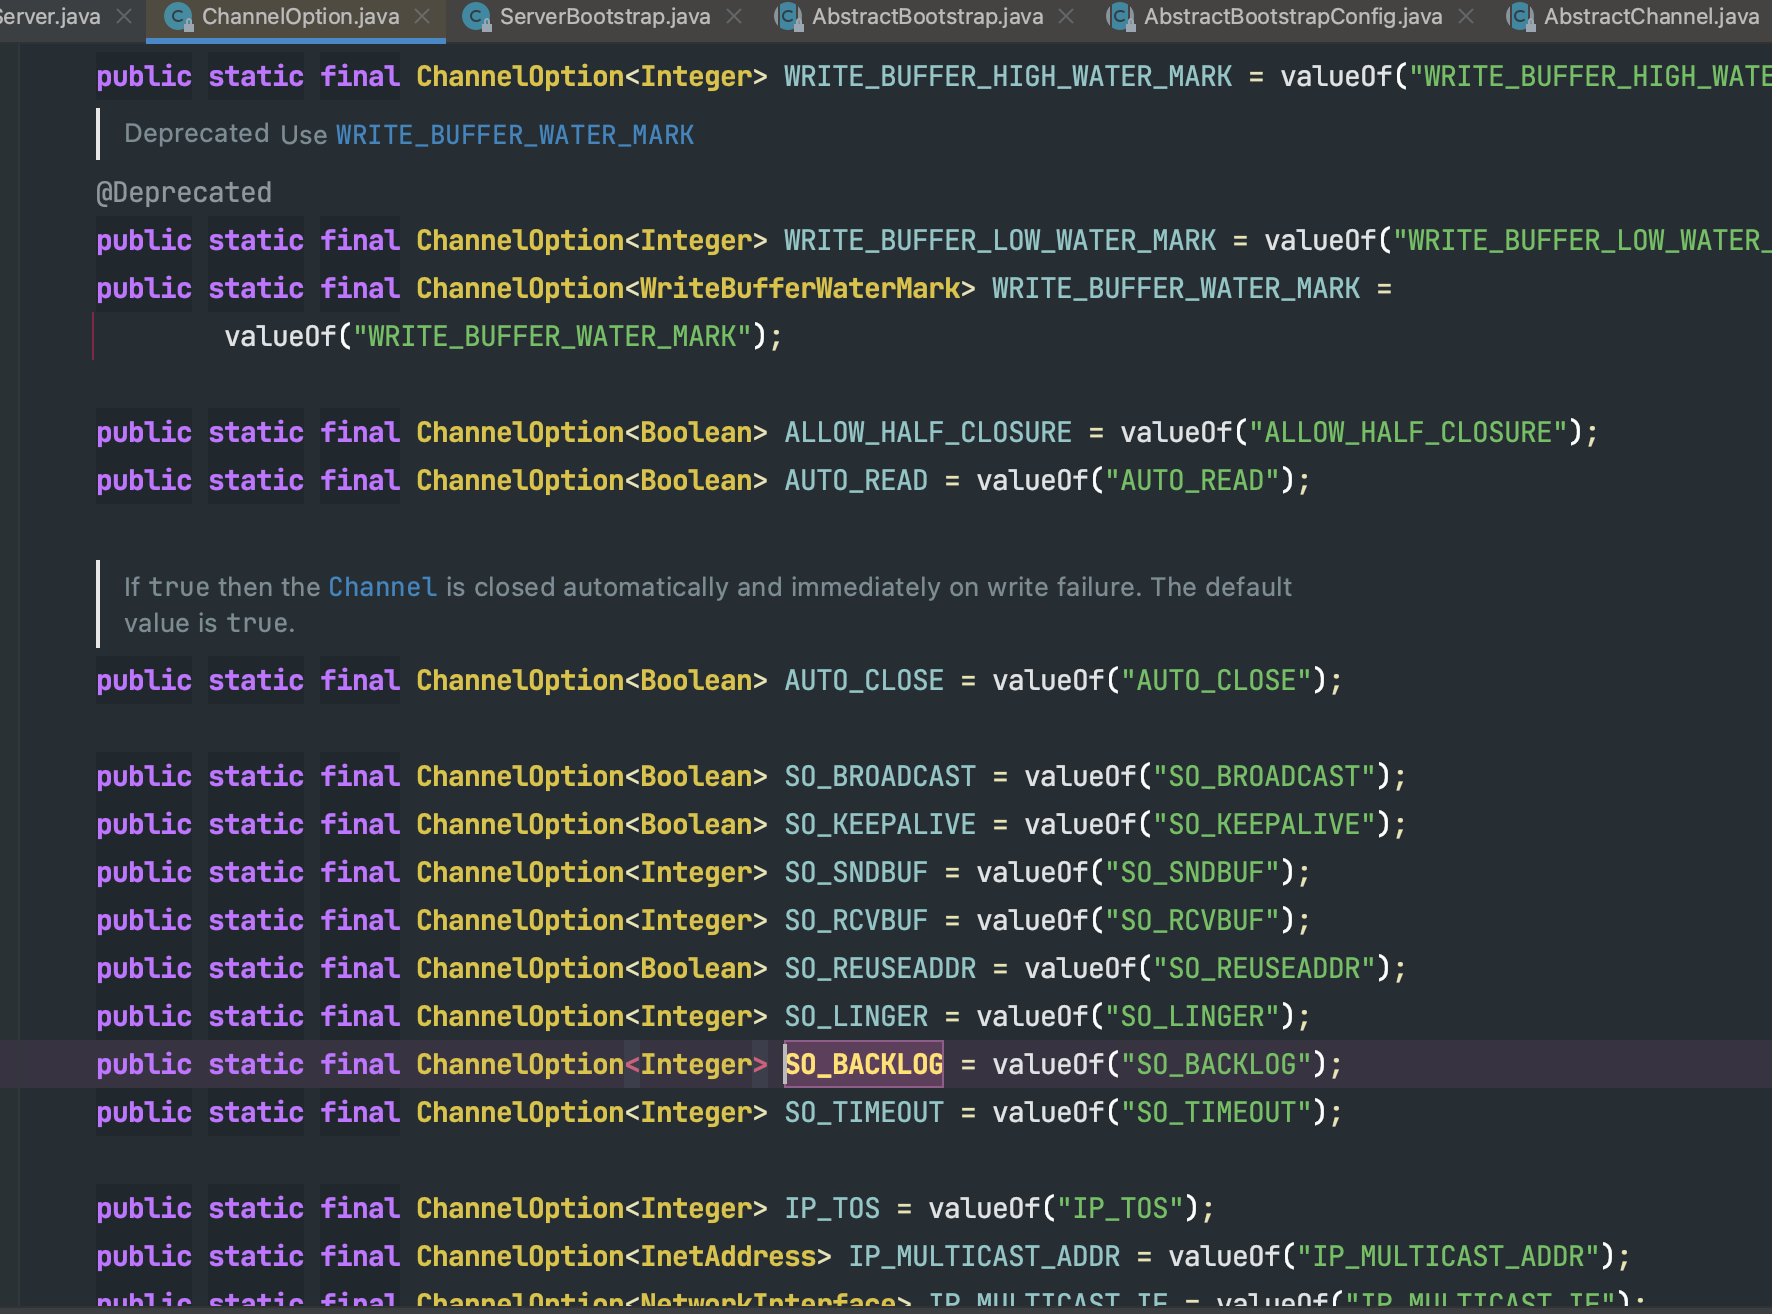Click the IP_MULTICAST_ADDR constant name
The image size is (1772, 1314).
point(984,1256)
